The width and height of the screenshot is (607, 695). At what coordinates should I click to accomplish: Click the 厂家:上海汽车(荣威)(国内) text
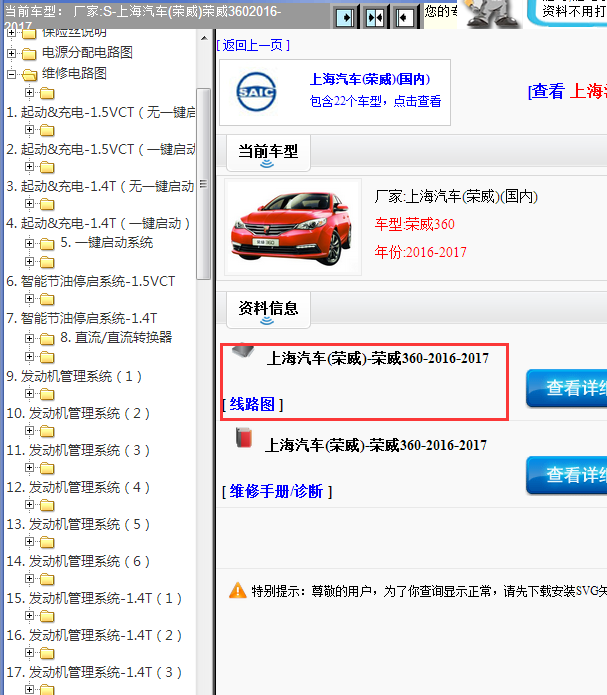[x=456, y=196]
